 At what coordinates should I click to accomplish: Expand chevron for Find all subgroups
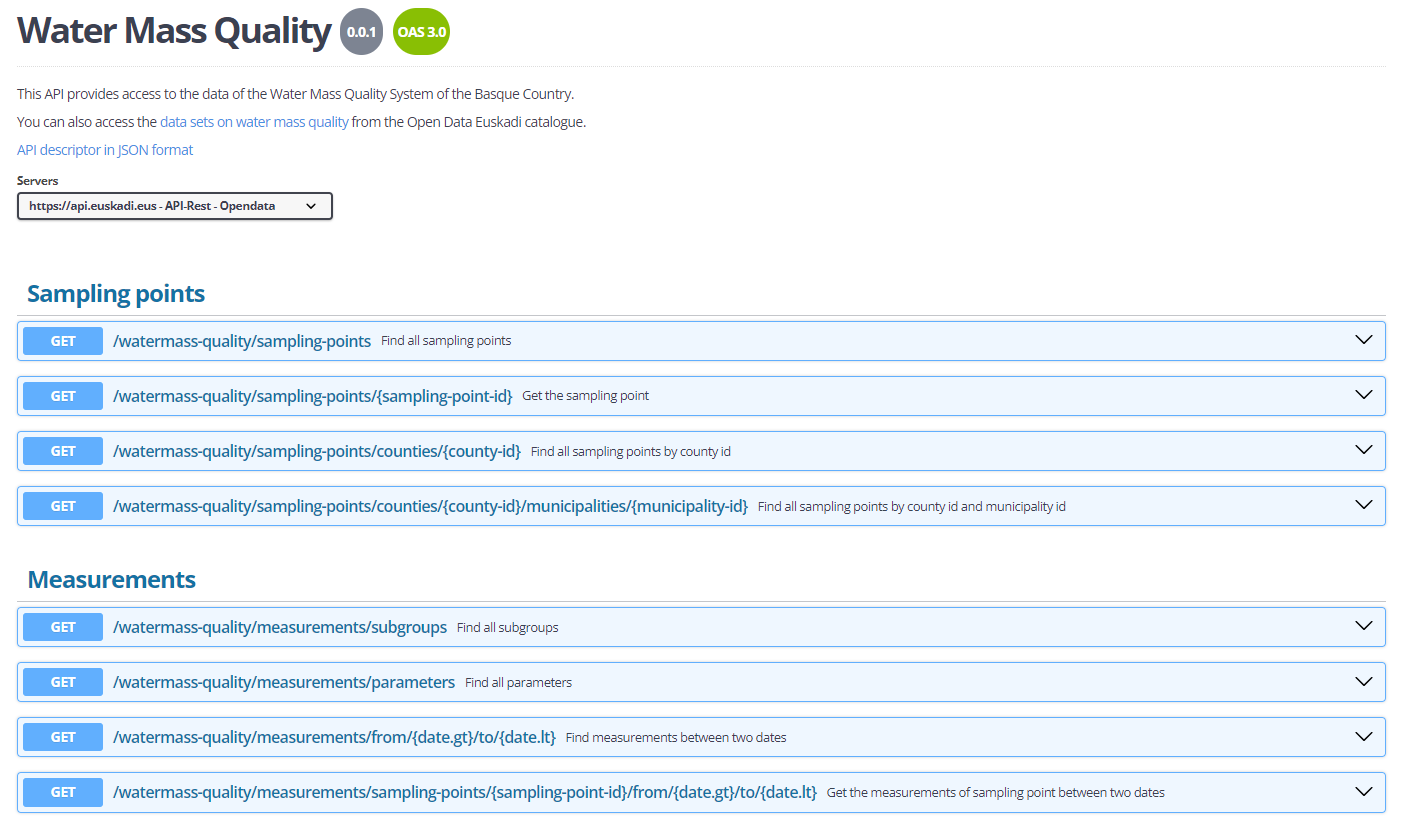[1363, 626]
